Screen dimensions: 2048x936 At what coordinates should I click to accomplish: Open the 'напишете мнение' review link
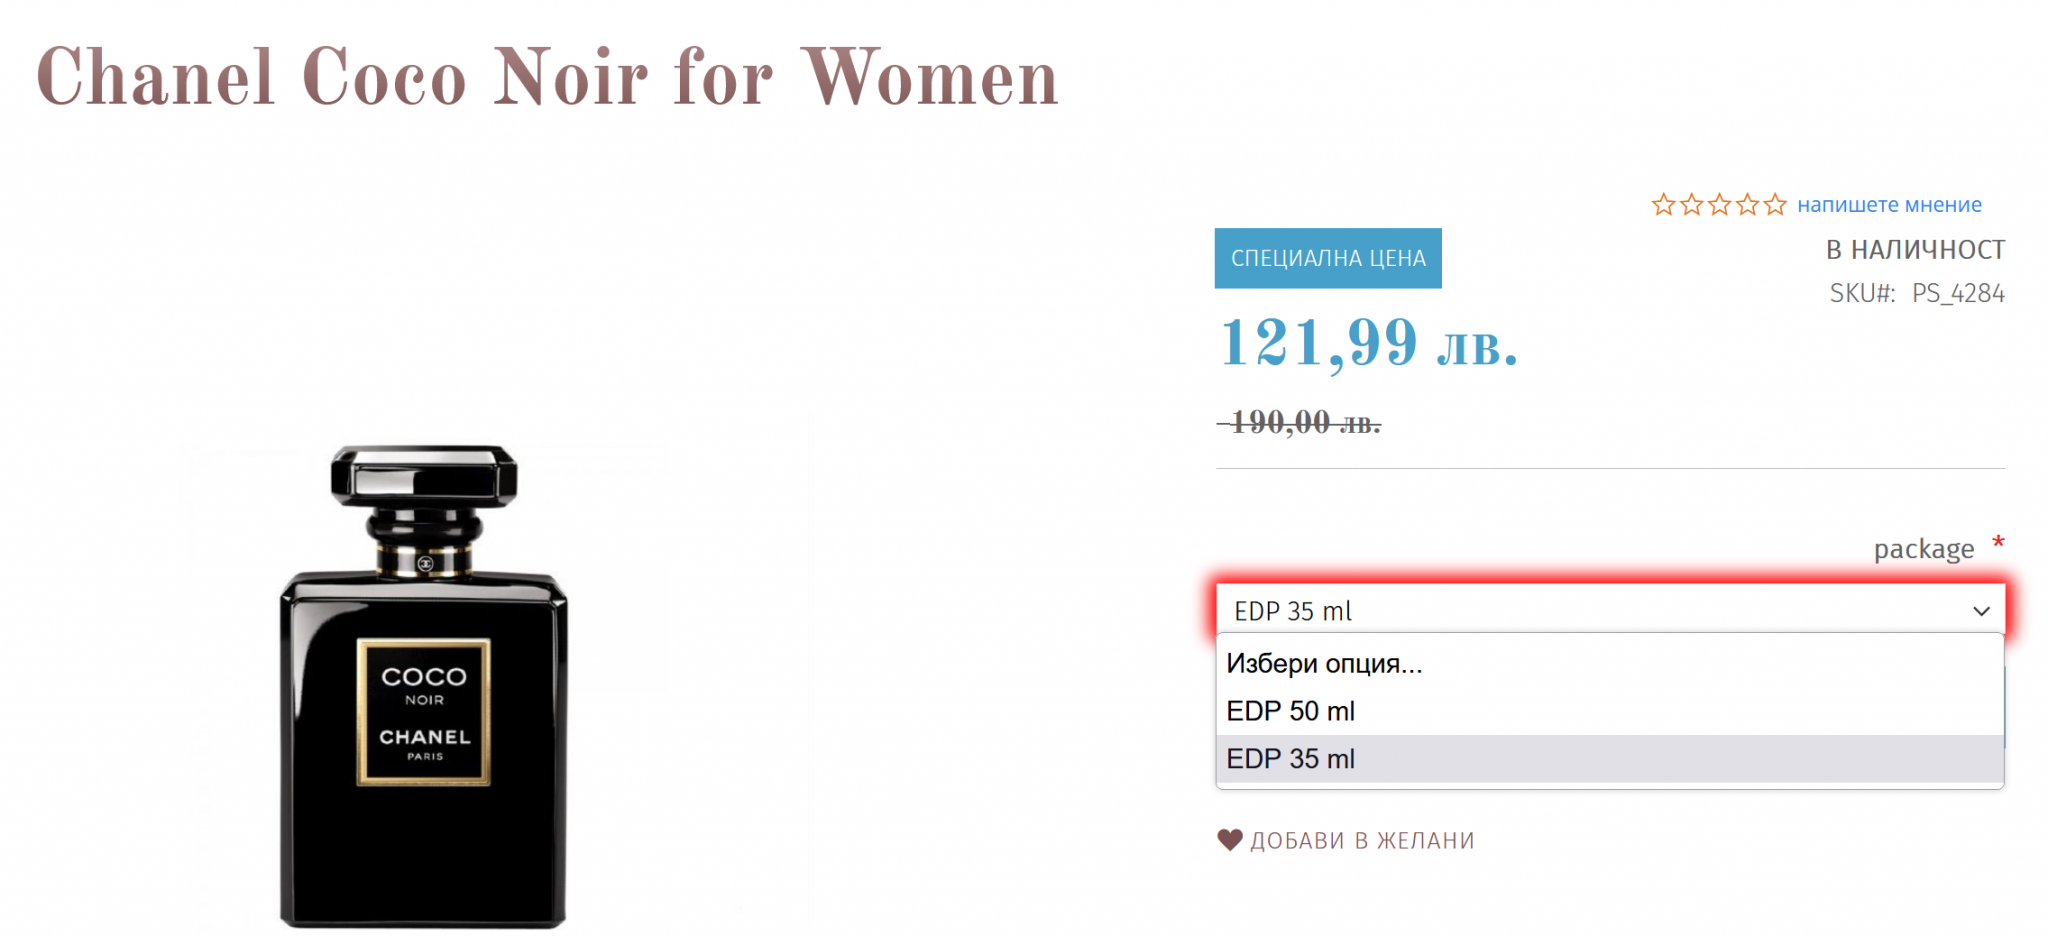[x=1889, y=205]
